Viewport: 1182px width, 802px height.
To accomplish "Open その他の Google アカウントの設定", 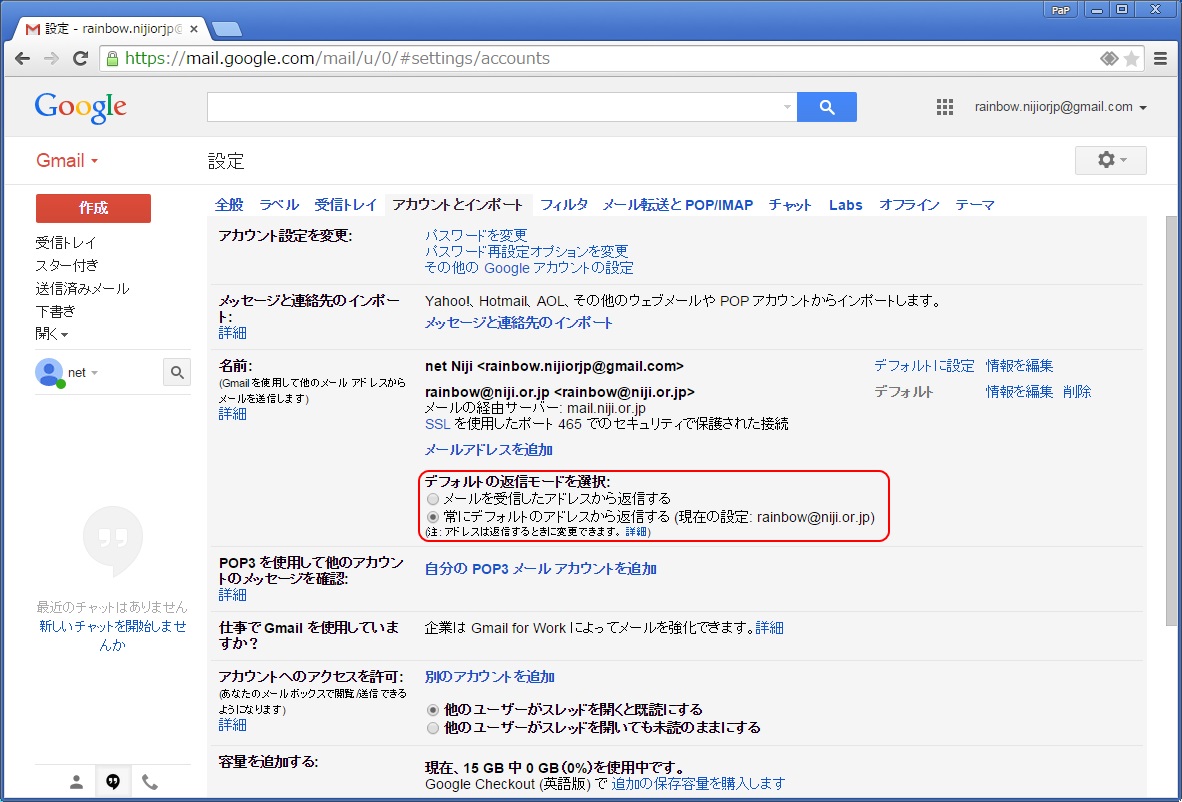I will (x=529, y=268).
